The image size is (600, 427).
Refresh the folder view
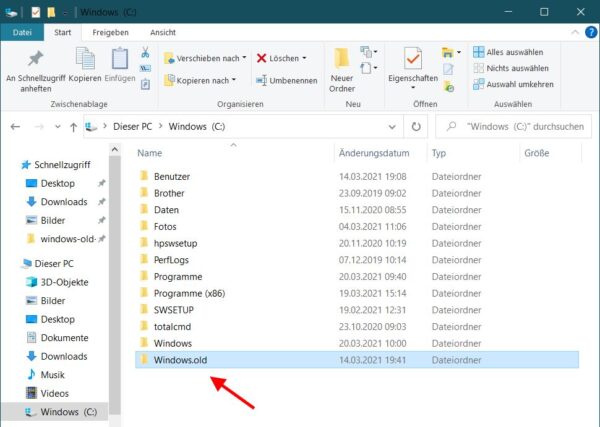pos(416,127)
